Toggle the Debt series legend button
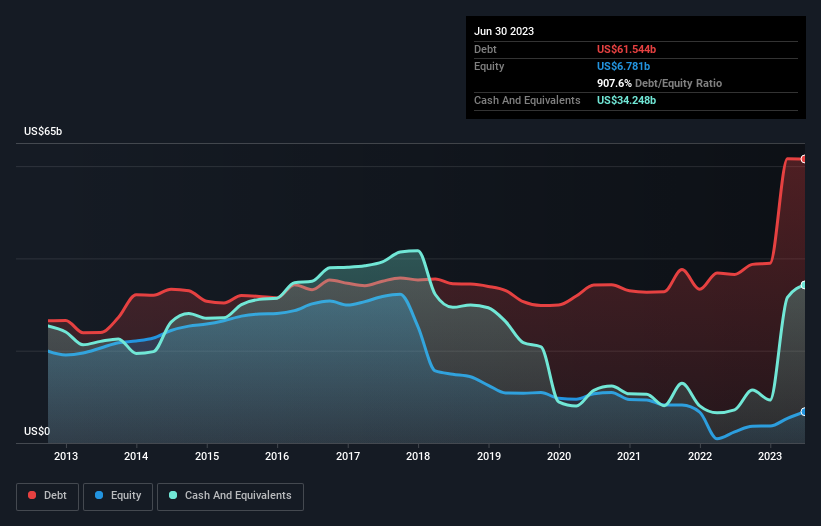The image size is (821, 526). click(48, 496)
